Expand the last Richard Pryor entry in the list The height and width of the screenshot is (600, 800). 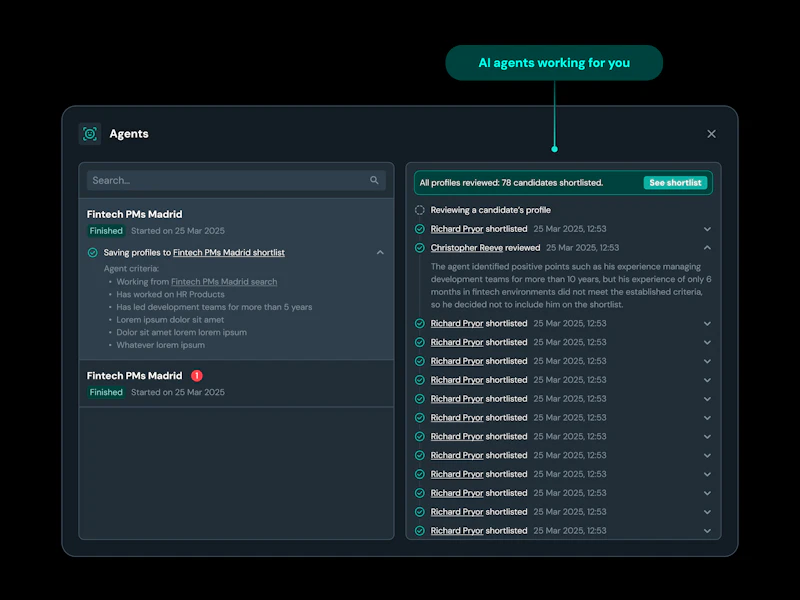click(x=708, y=530)
